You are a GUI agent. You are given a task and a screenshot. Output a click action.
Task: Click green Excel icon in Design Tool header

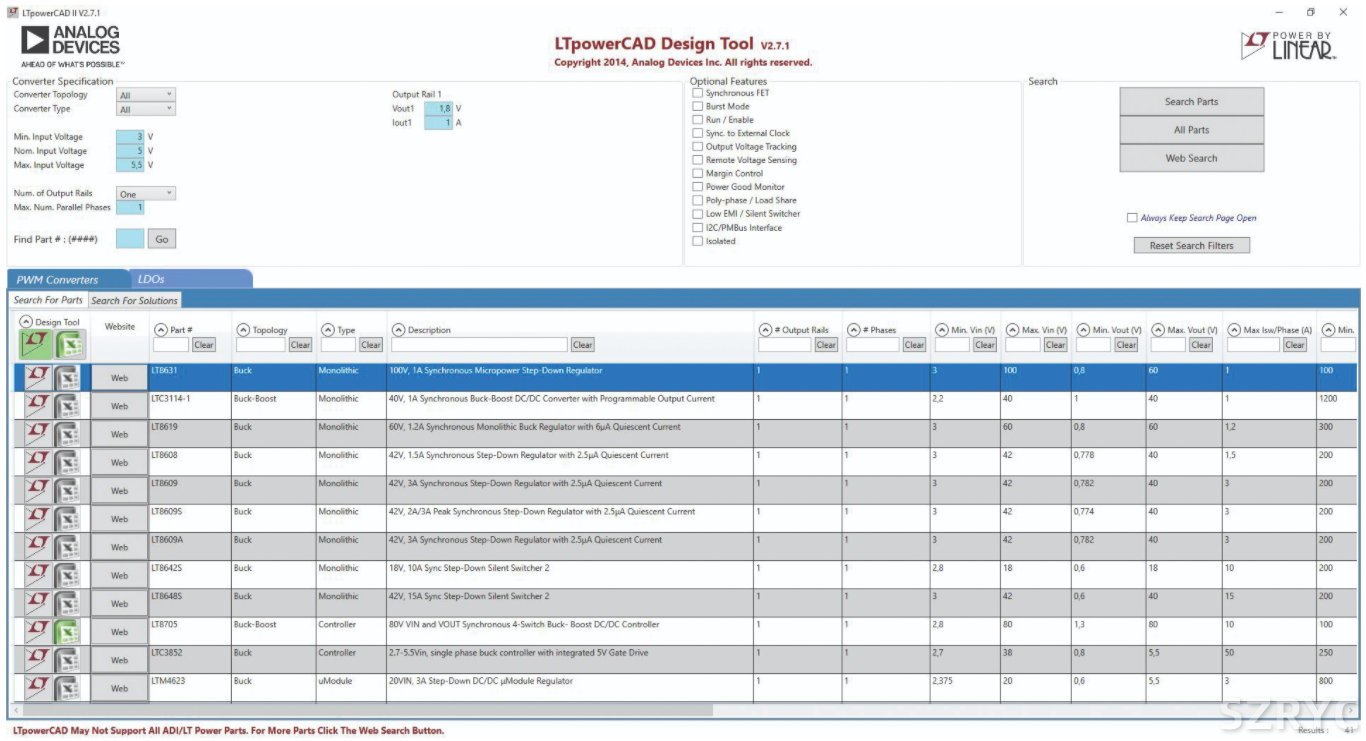click(70, 344)
